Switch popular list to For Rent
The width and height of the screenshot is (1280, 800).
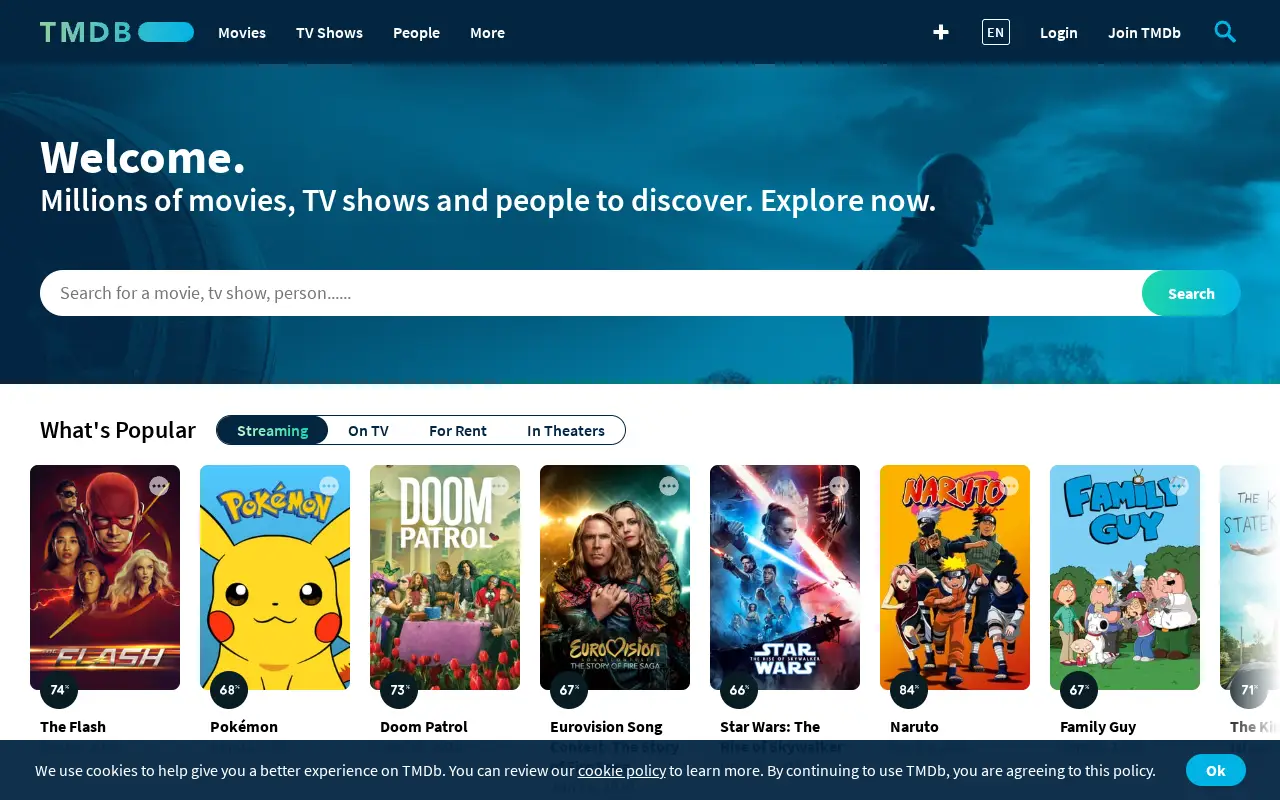point(458,430)
